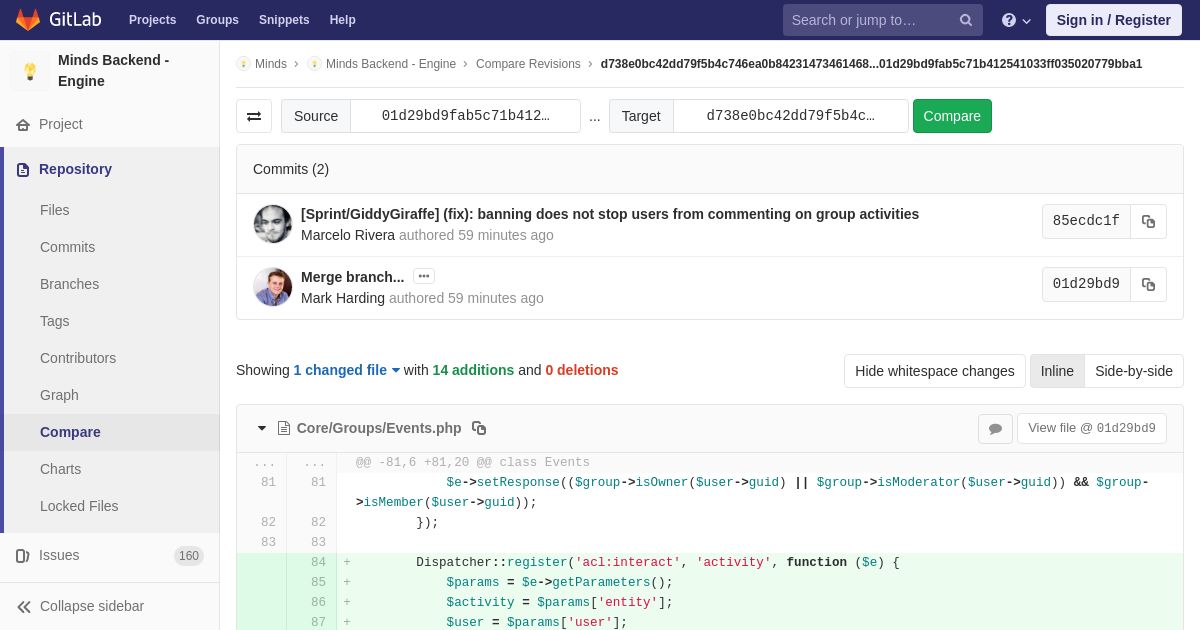1200x630 pixels.
Task: Go to Branches in sidebar
Action: [x=69, y=284]
